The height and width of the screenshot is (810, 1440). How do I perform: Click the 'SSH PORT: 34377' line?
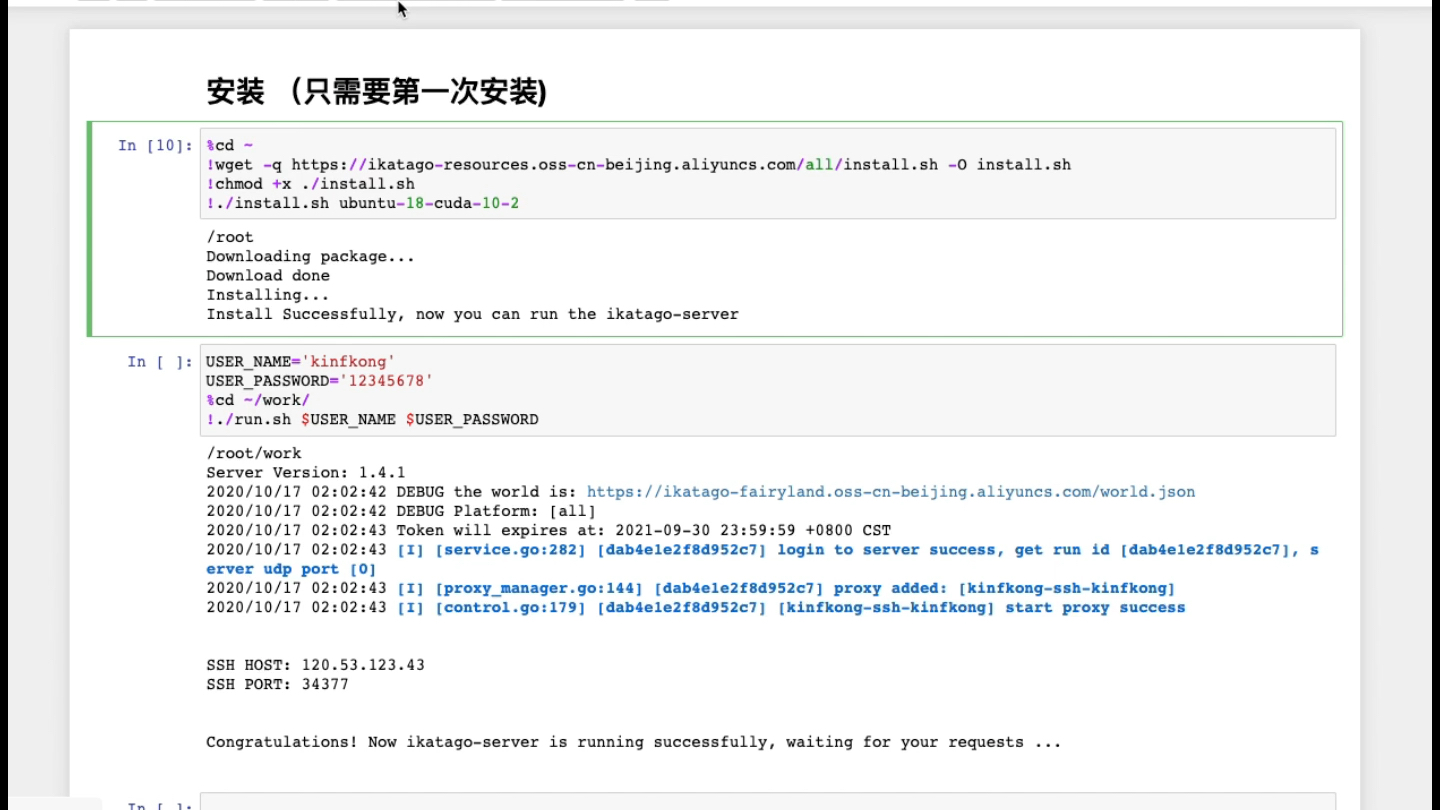tap(277, 685)
